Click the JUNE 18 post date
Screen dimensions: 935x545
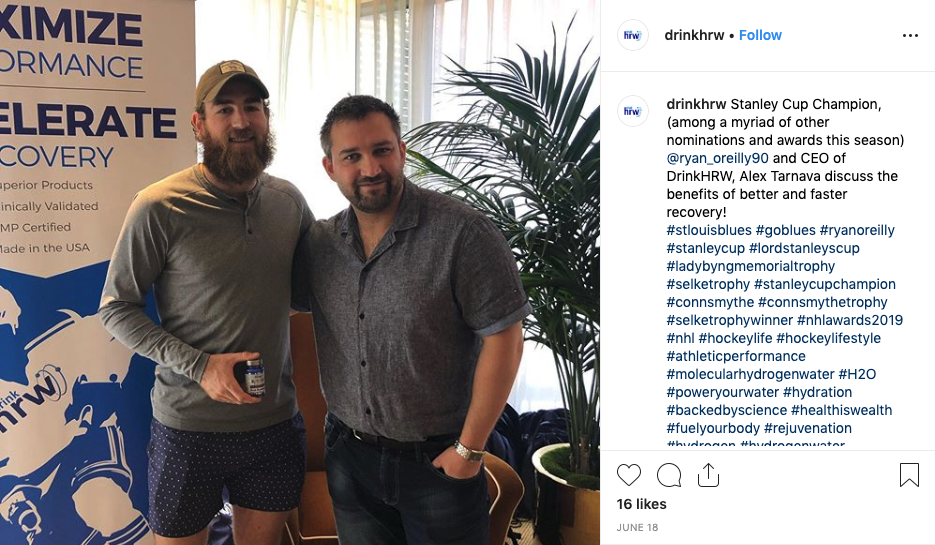637,528
